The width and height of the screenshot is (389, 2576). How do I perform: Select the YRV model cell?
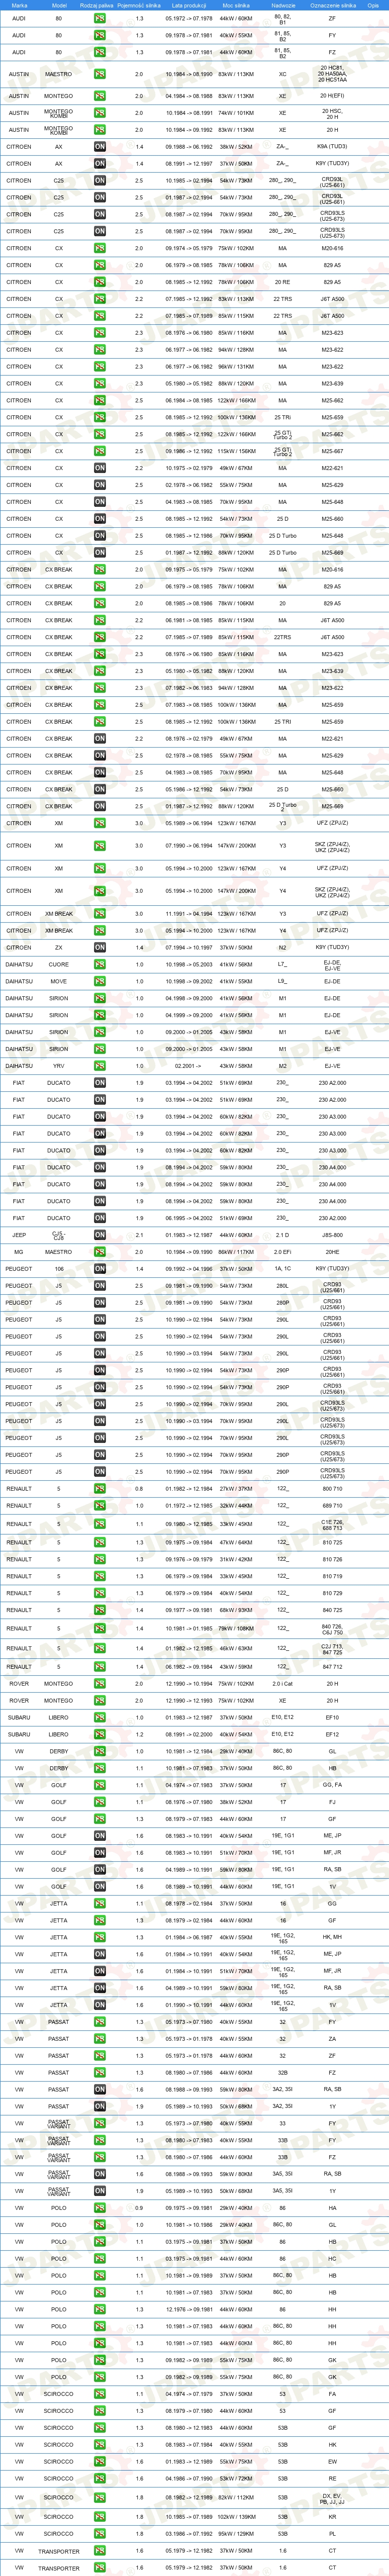tap(58, 1066)
